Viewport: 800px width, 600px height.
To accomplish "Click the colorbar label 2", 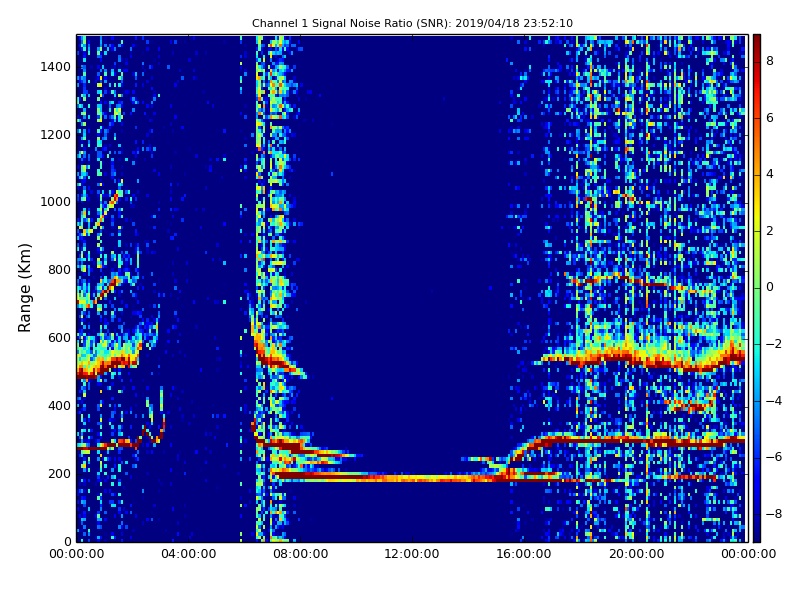I will click(x=770, y=231).
